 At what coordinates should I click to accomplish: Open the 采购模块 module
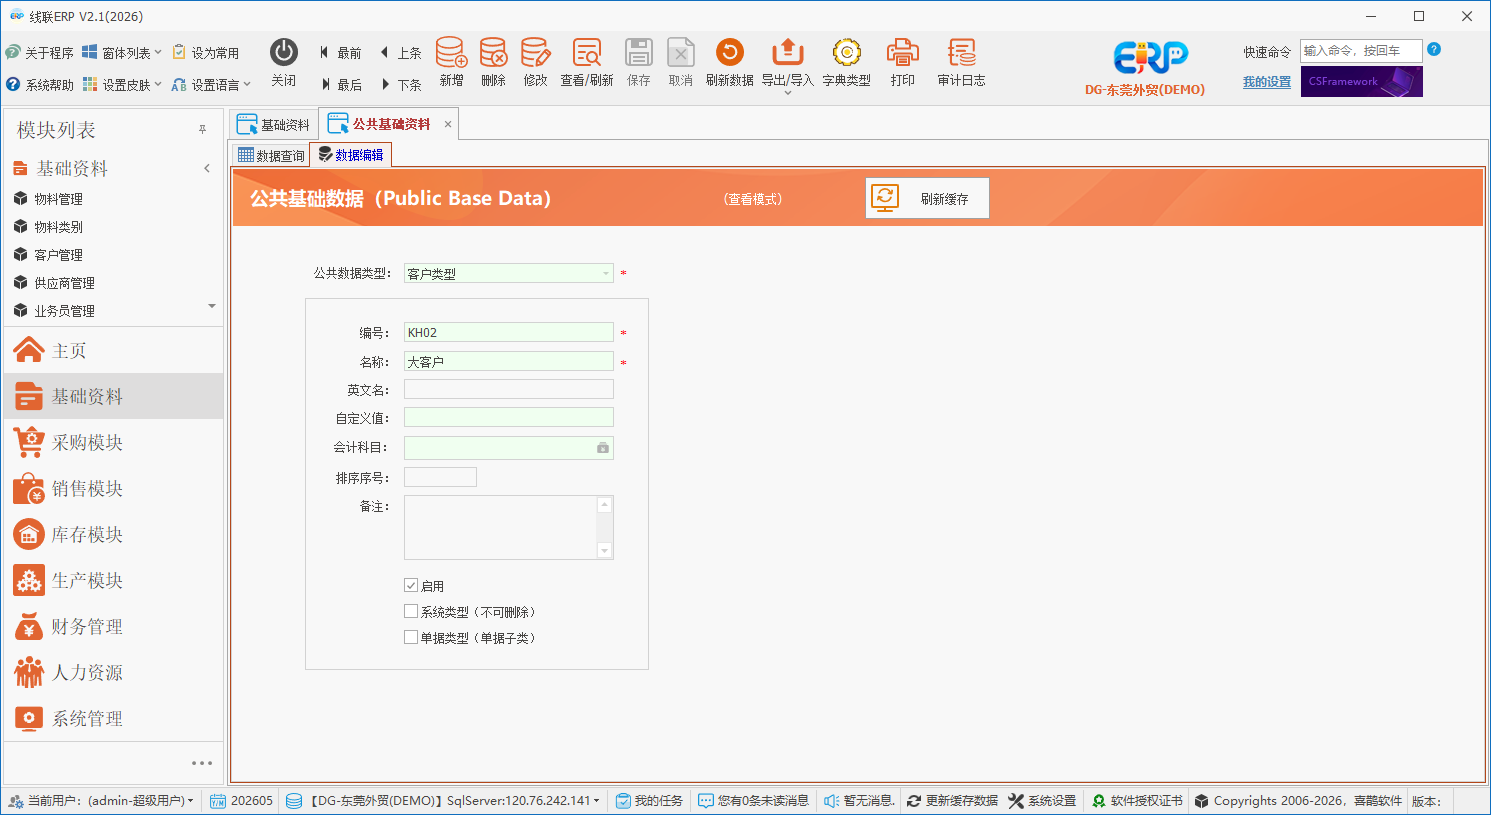coord(114,442)
